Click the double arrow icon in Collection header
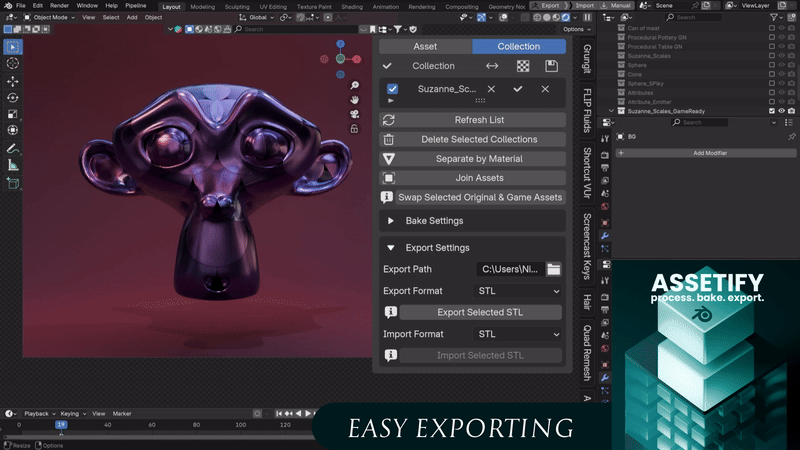 point(492,66)
